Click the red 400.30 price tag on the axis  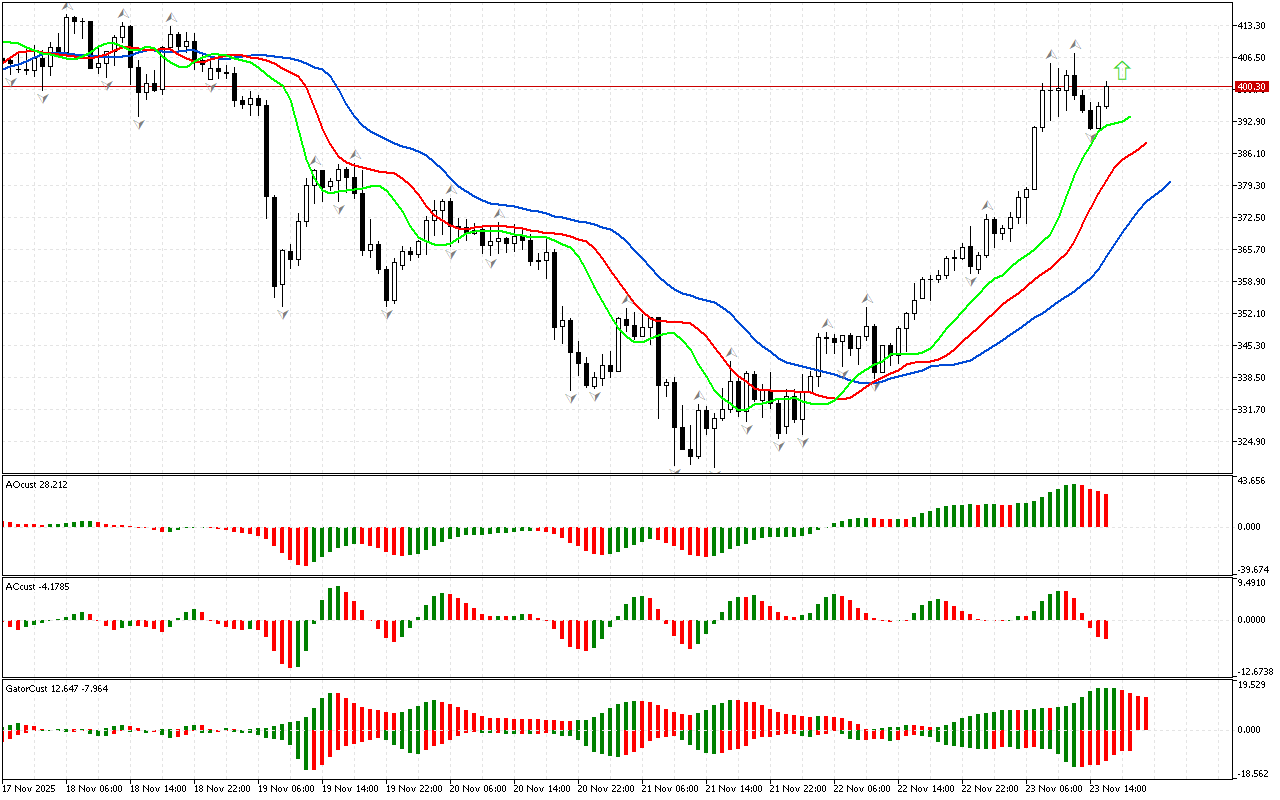click(1251, 87)
